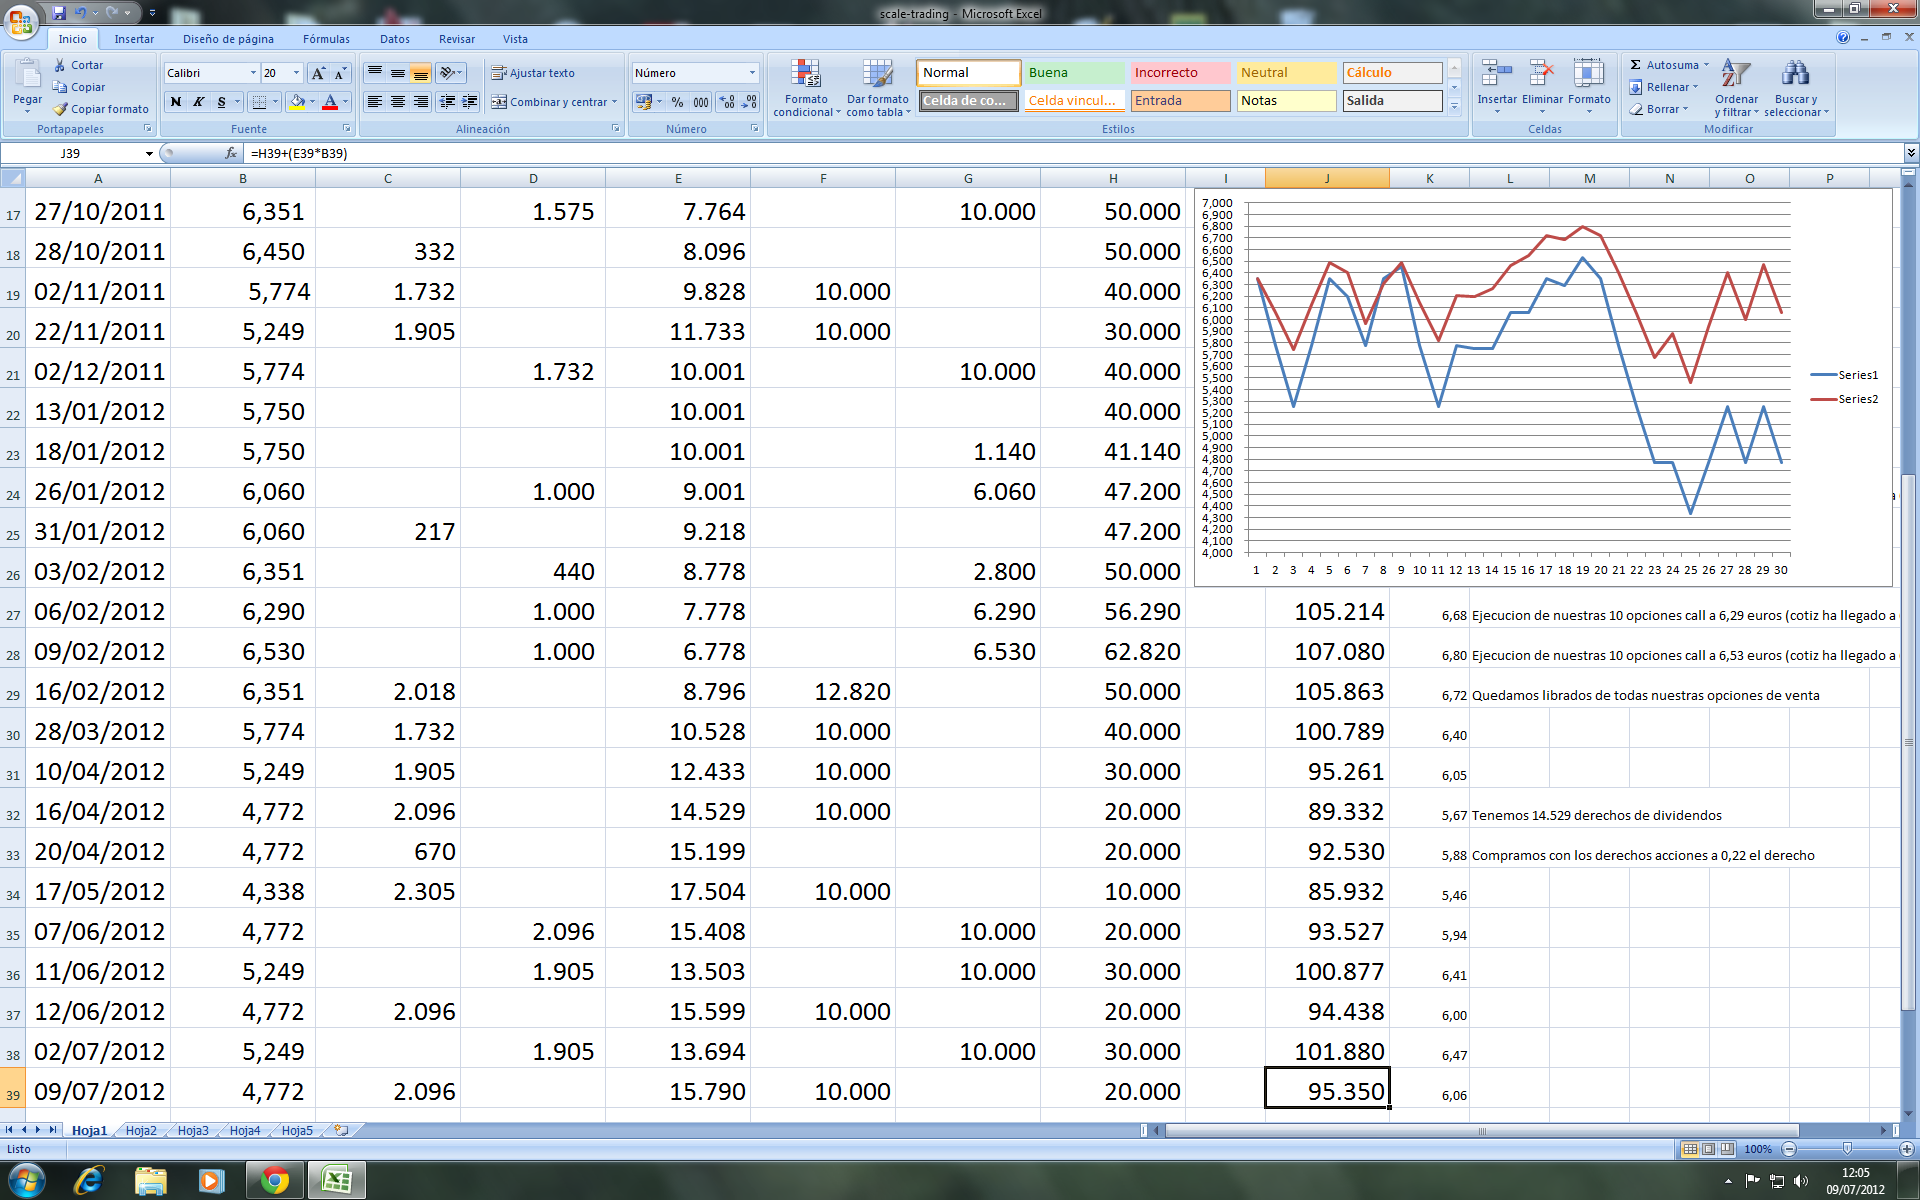Apply the Incorrecto cell style

[x=1179, y=73]
